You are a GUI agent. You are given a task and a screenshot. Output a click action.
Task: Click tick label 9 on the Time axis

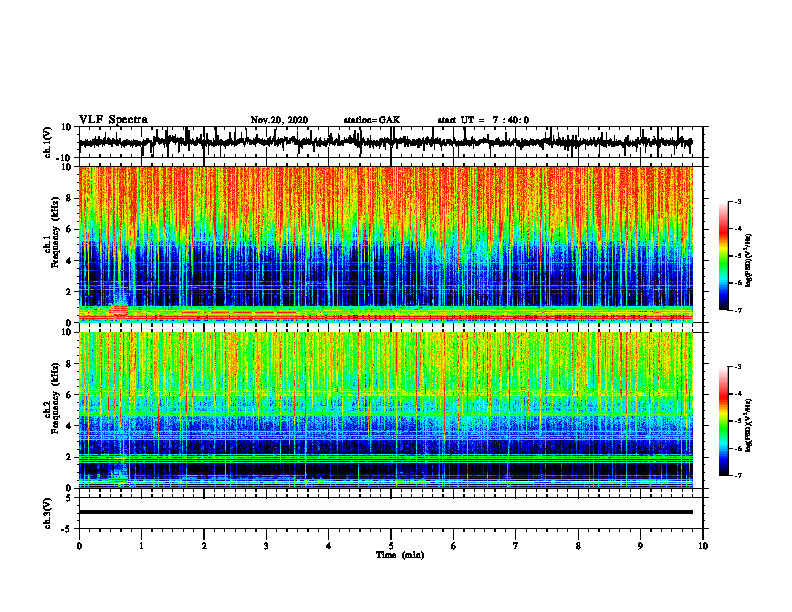click(x=640, y=546)
